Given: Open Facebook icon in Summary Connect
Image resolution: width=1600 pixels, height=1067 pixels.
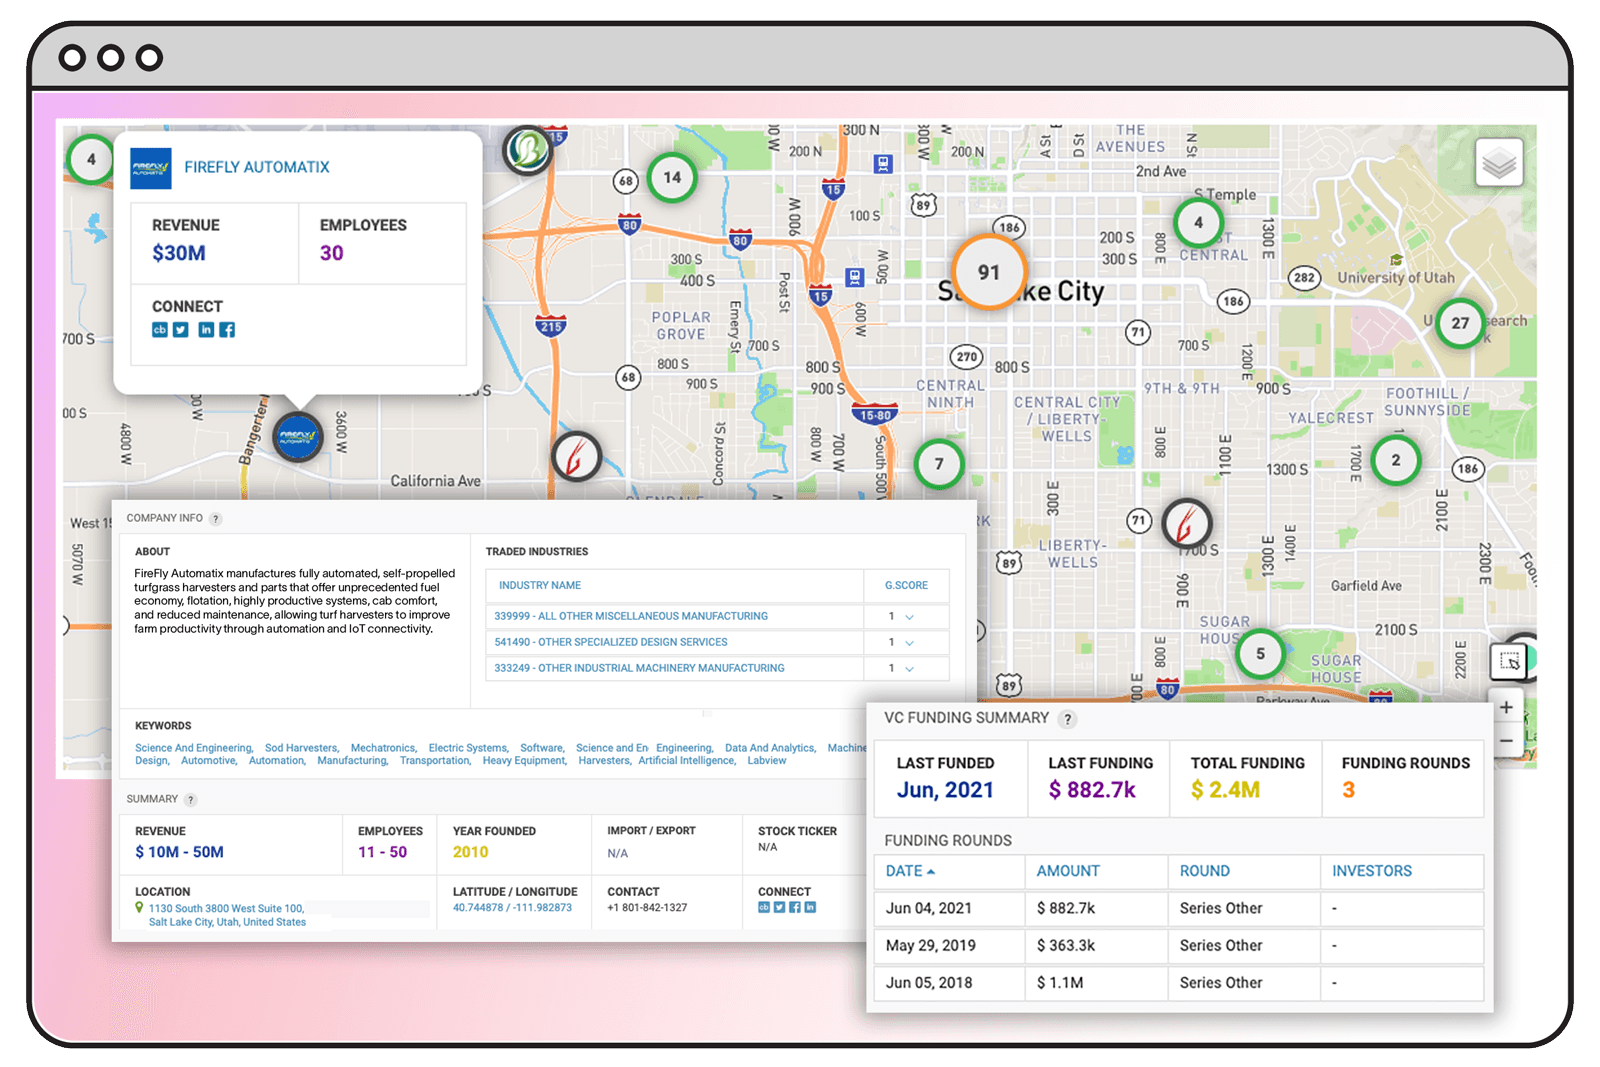Looking at the screenshot, I should (795, 908).
